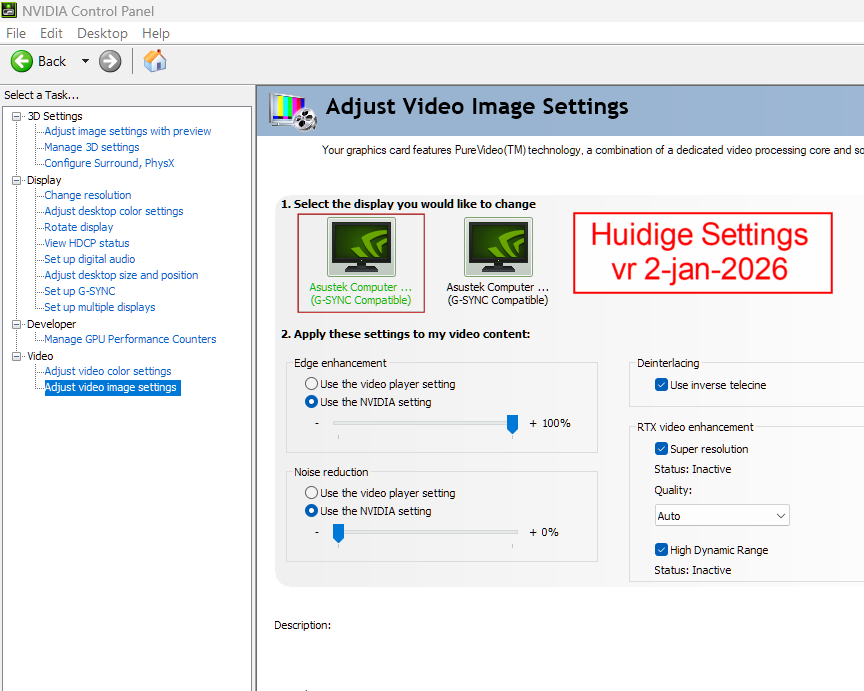Click the 'Description:' label
Screen dimensions: 864x691
303,625
